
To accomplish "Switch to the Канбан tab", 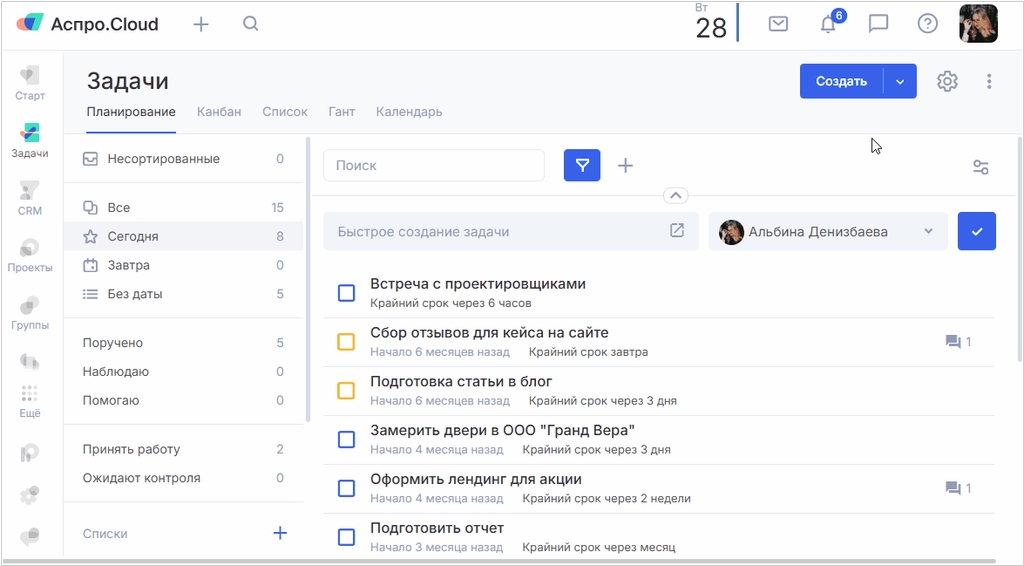I will (219, 112).
